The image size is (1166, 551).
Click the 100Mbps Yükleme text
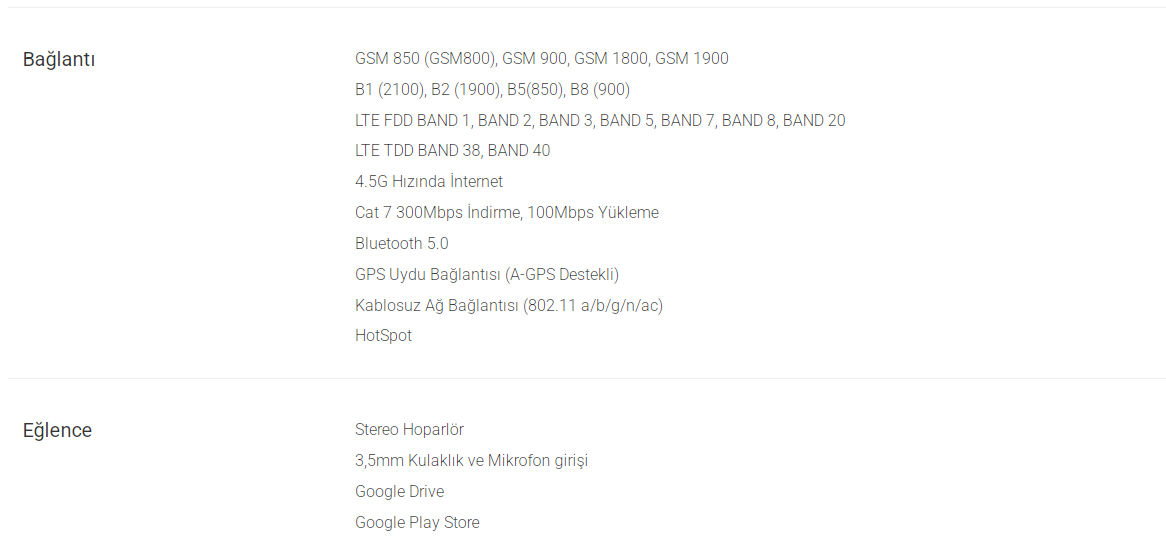593,213
